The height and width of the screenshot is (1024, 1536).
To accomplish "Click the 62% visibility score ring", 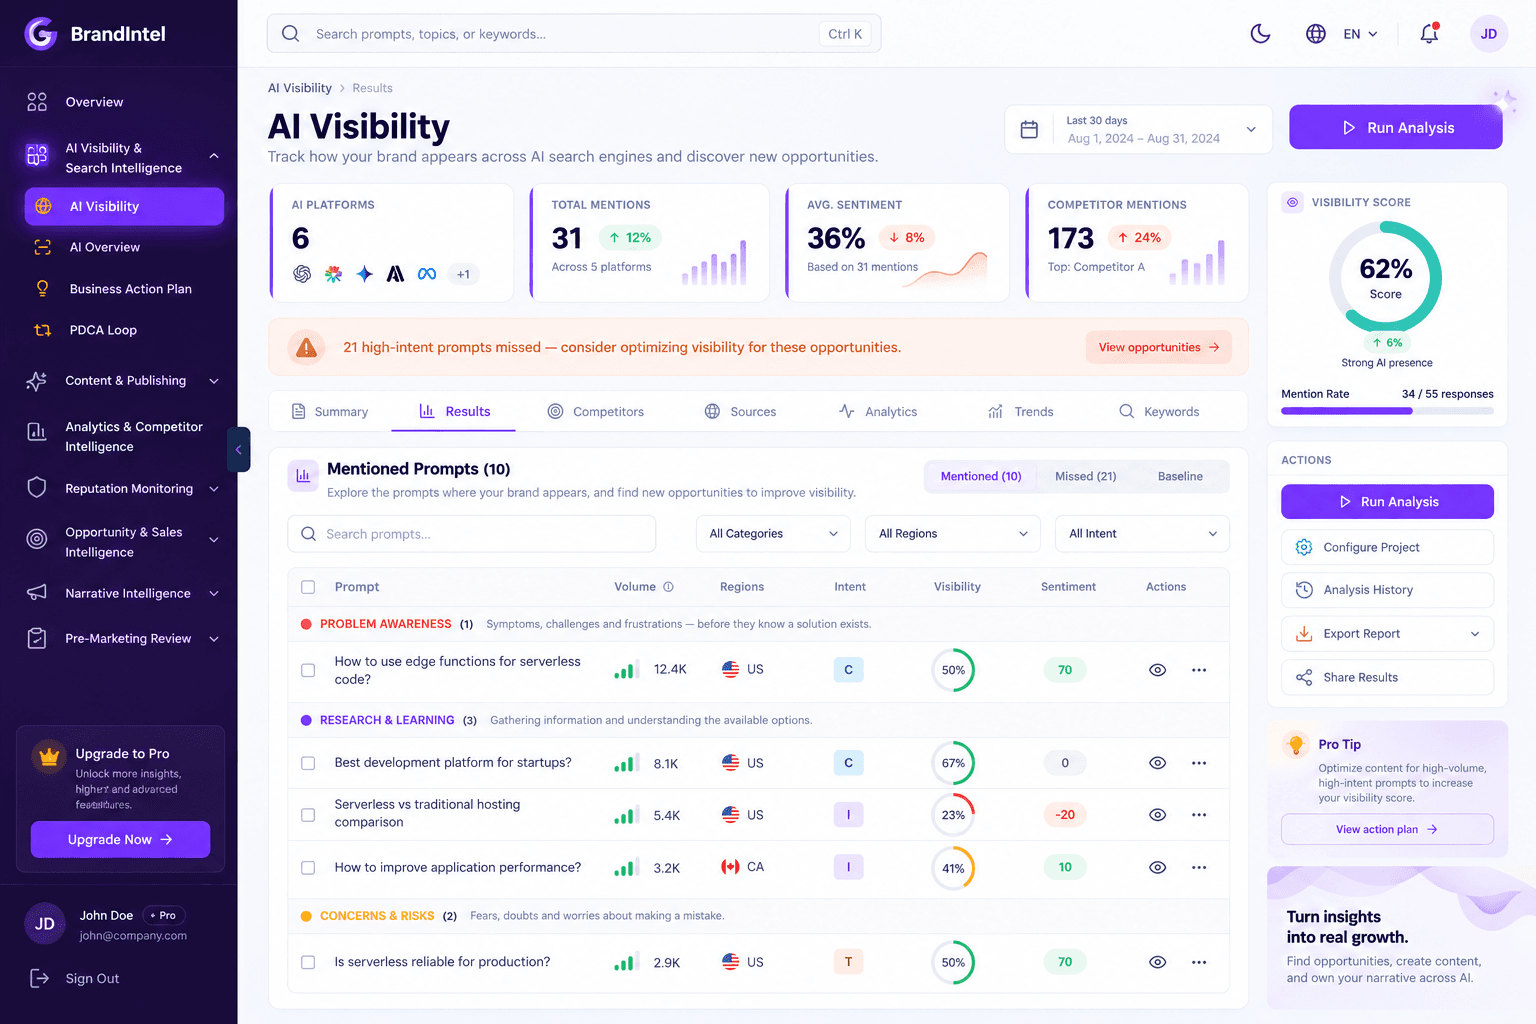I will tap(1385, 277).
